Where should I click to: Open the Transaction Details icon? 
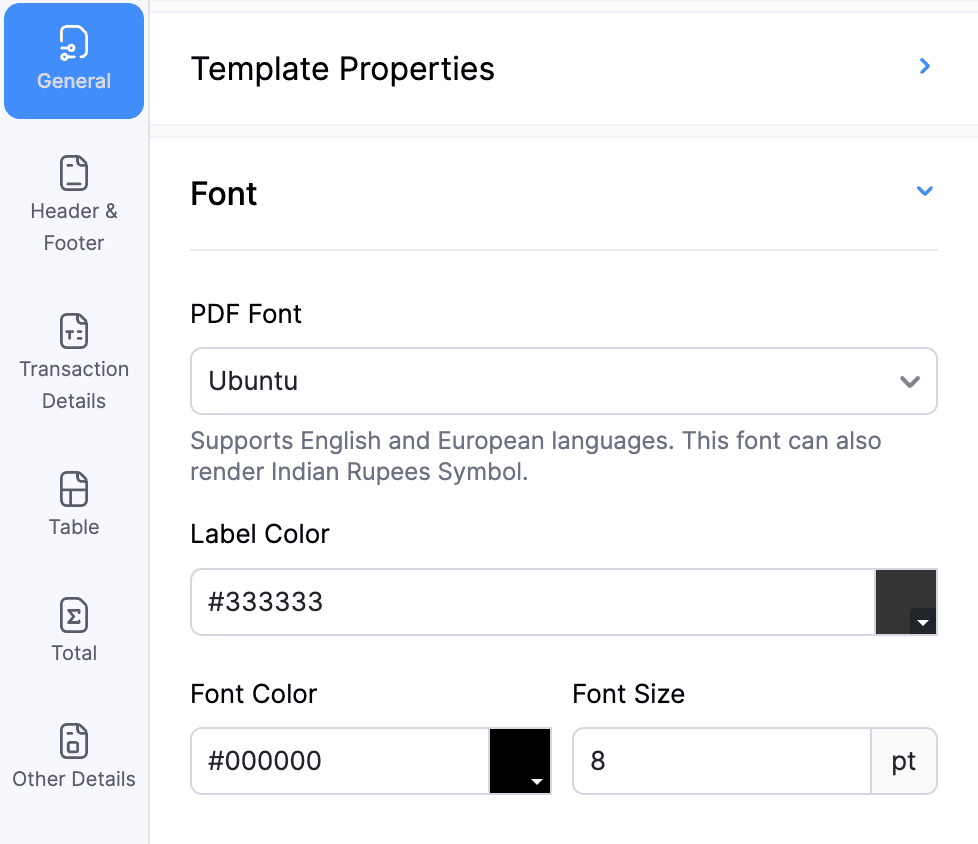click(x=74, y=330)
